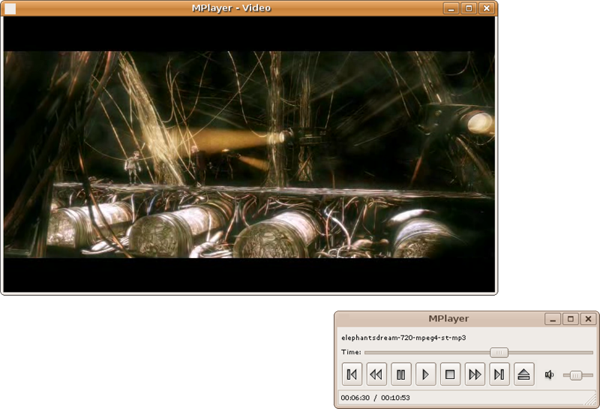Image resolution: width=600 pixels, height=409 pixels.
Task: Minimize the MPlayer - Video window
Action: coord(451,8)
